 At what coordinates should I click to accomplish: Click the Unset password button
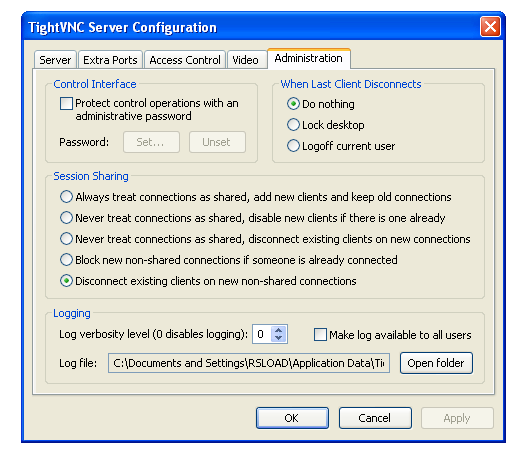point(217,142)
